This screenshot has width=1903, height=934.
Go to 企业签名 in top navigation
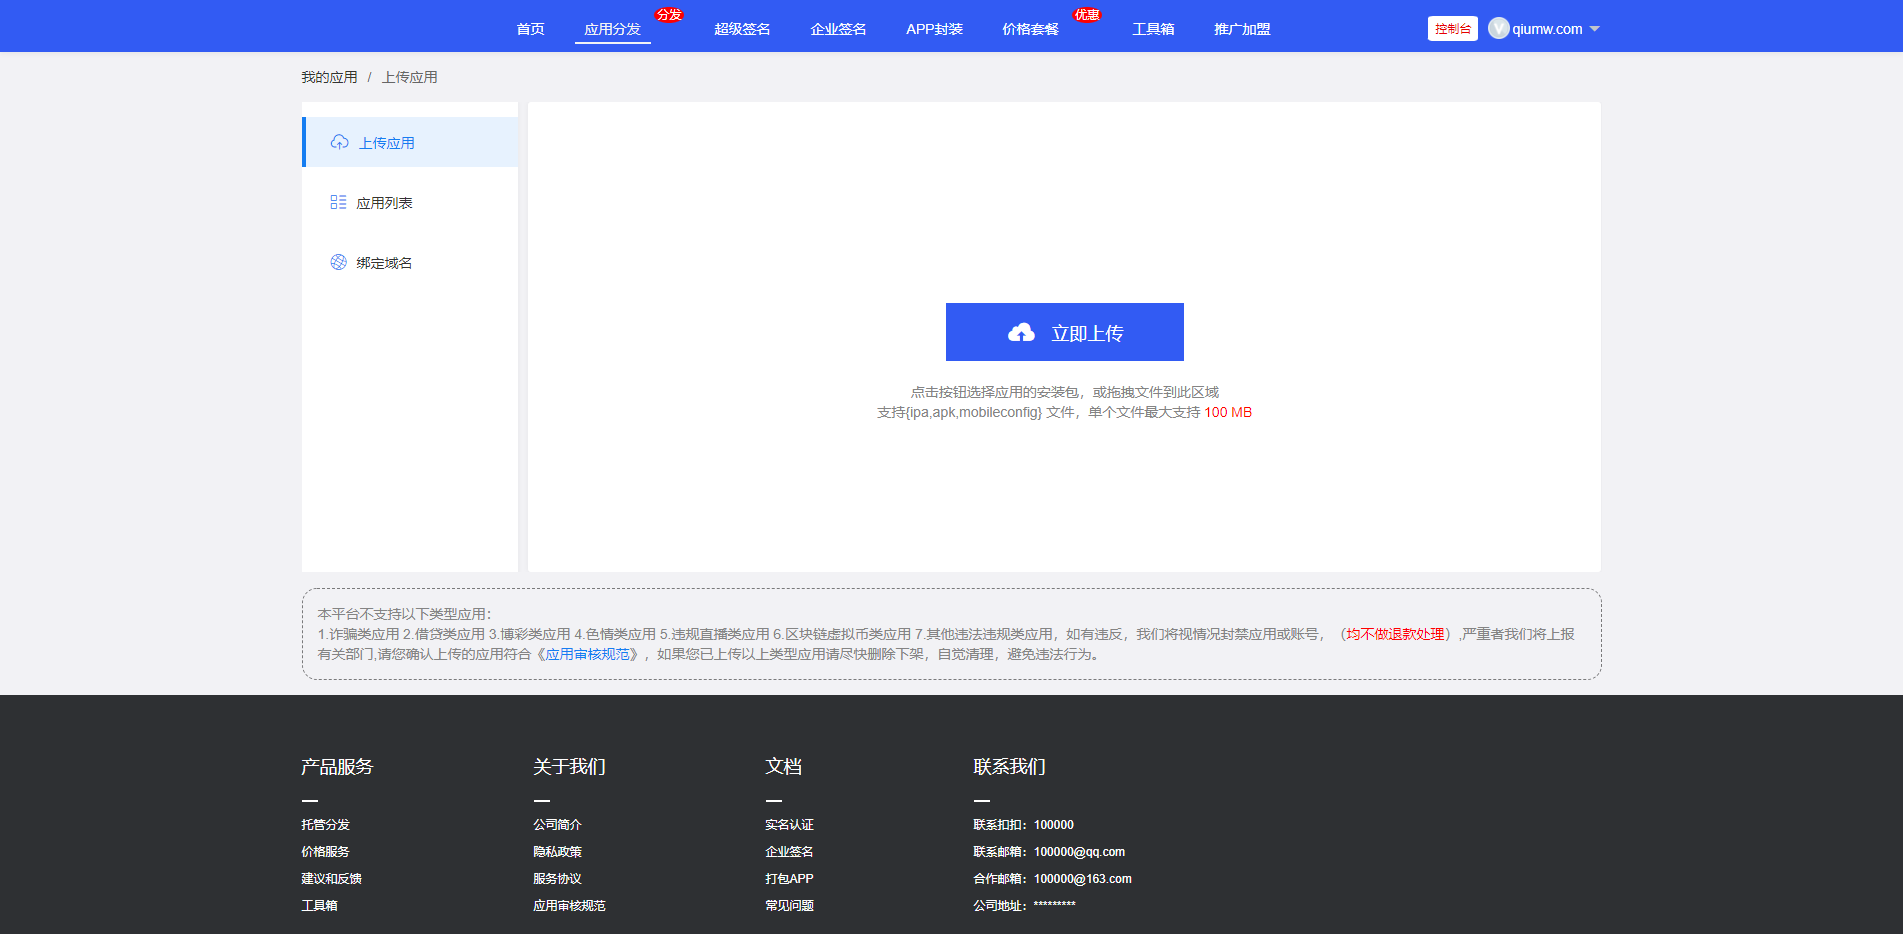838,29
